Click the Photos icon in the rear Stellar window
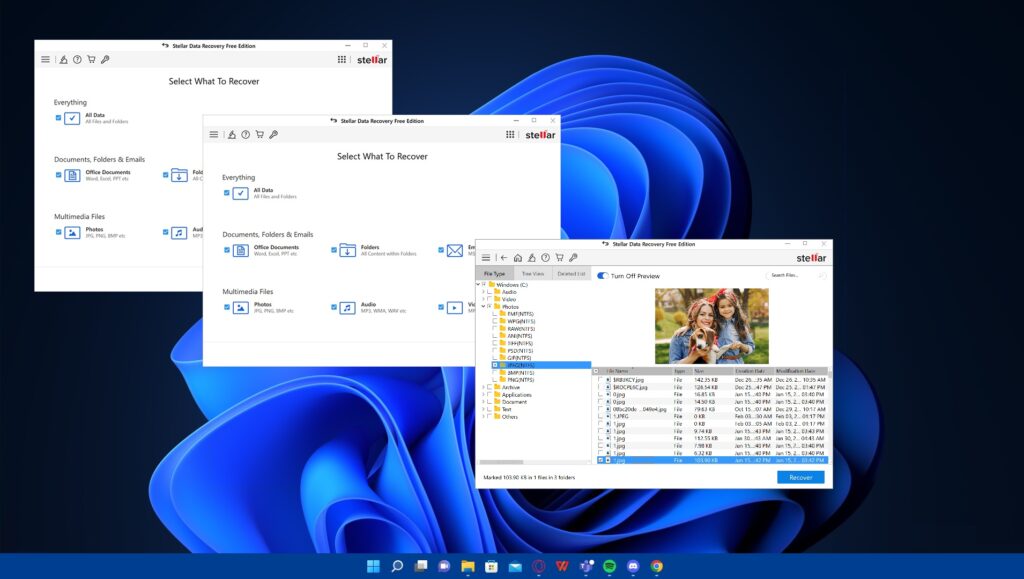 [x=72, y=232]
